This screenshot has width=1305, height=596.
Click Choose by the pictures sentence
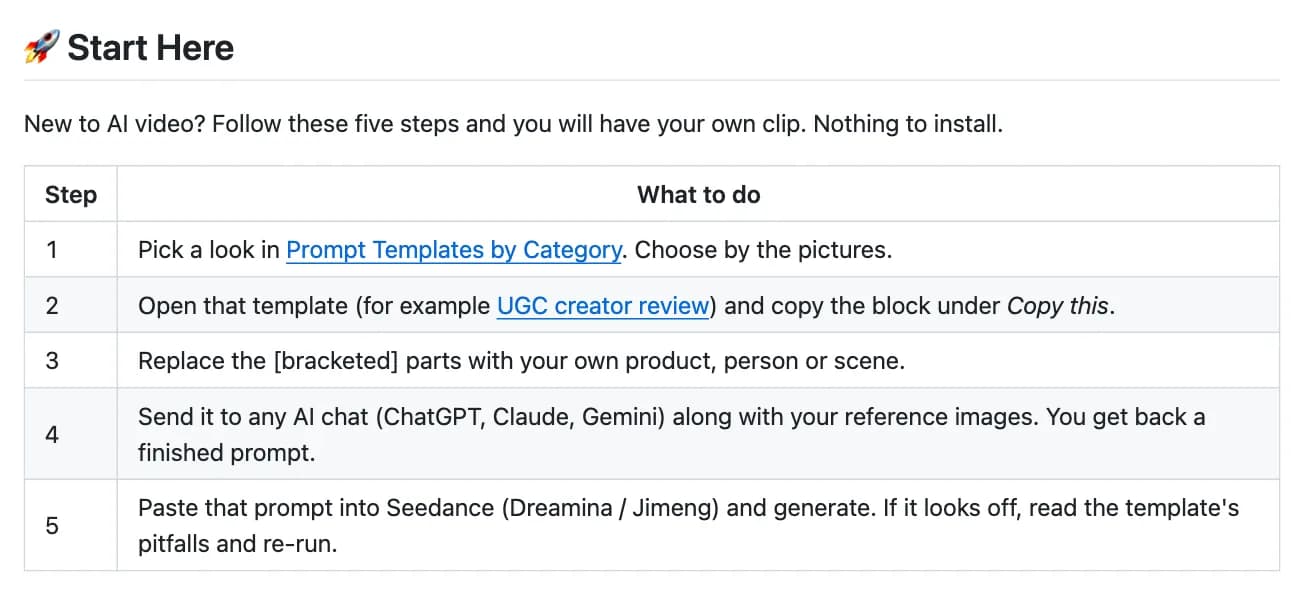pos(763,249)
